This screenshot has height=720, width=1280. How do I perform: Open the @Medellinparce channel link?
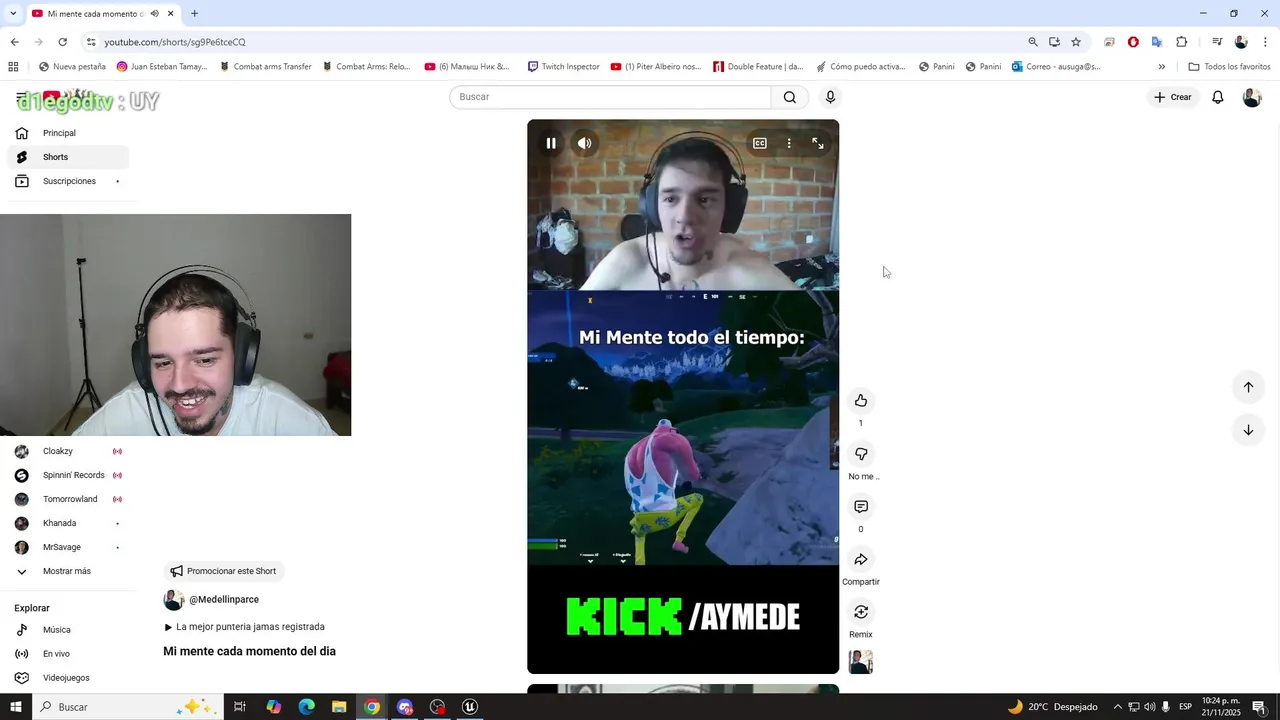pyautogui.click(x=224, y=599)
